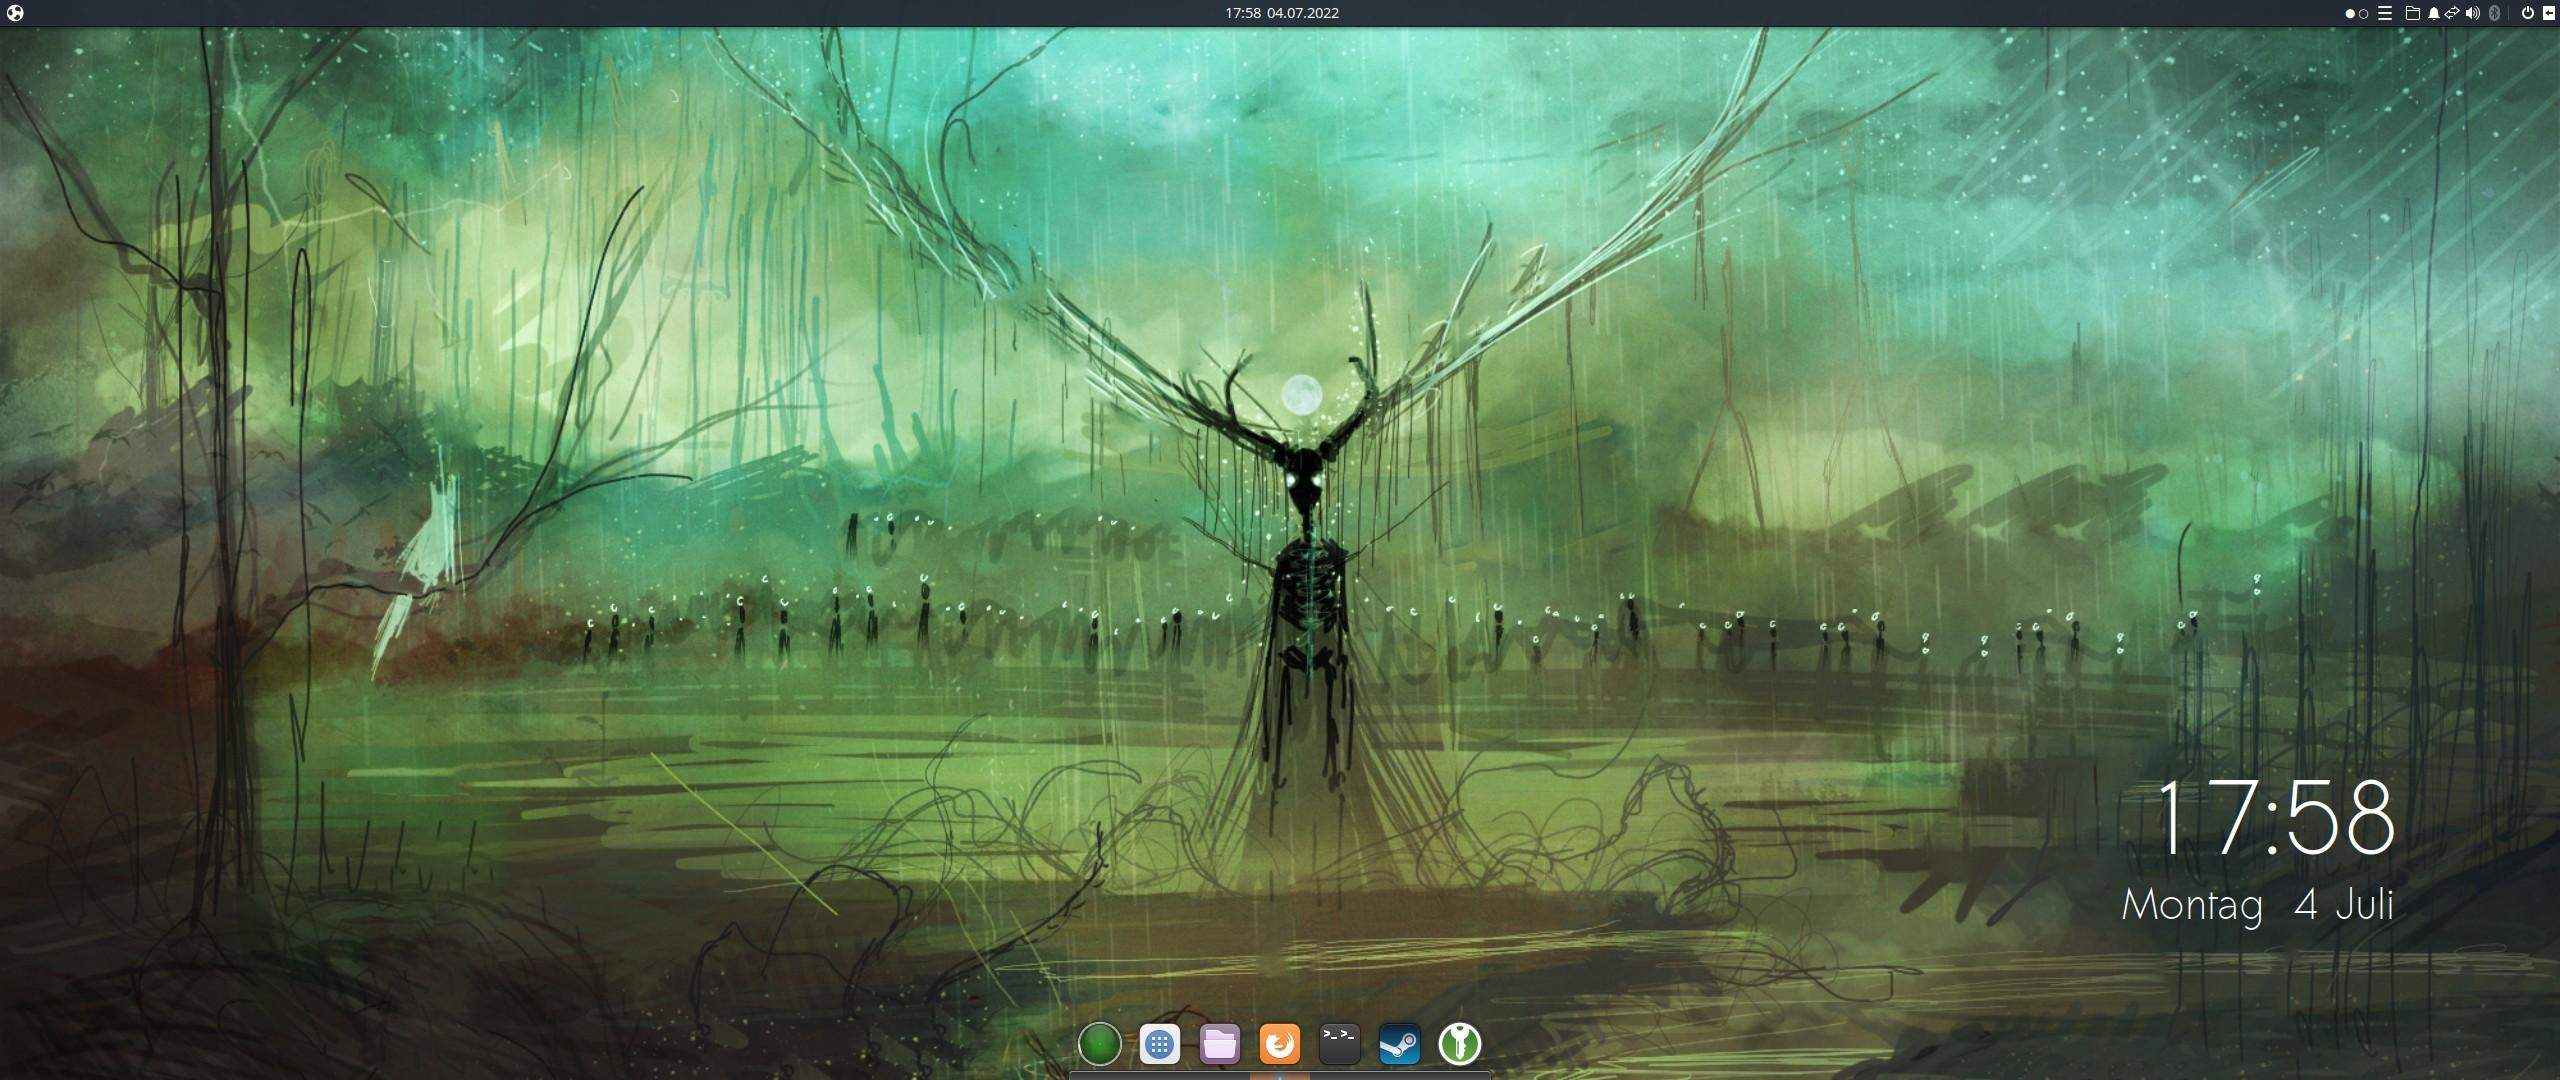Select the green scanner icon in the dock
This screenshot has width=2560, height=1080.
tap(1101, 1044)
